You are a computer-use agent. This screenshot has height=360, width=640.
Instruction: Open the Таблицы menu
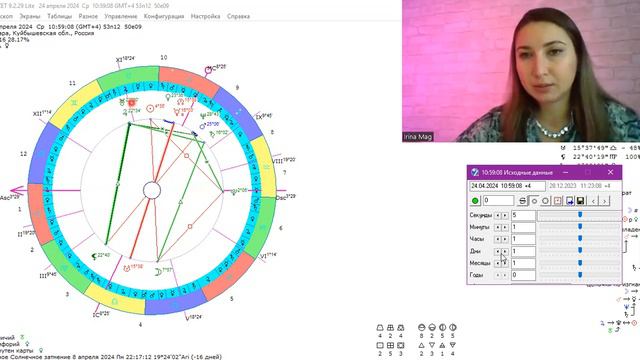(x=60, y=16)
